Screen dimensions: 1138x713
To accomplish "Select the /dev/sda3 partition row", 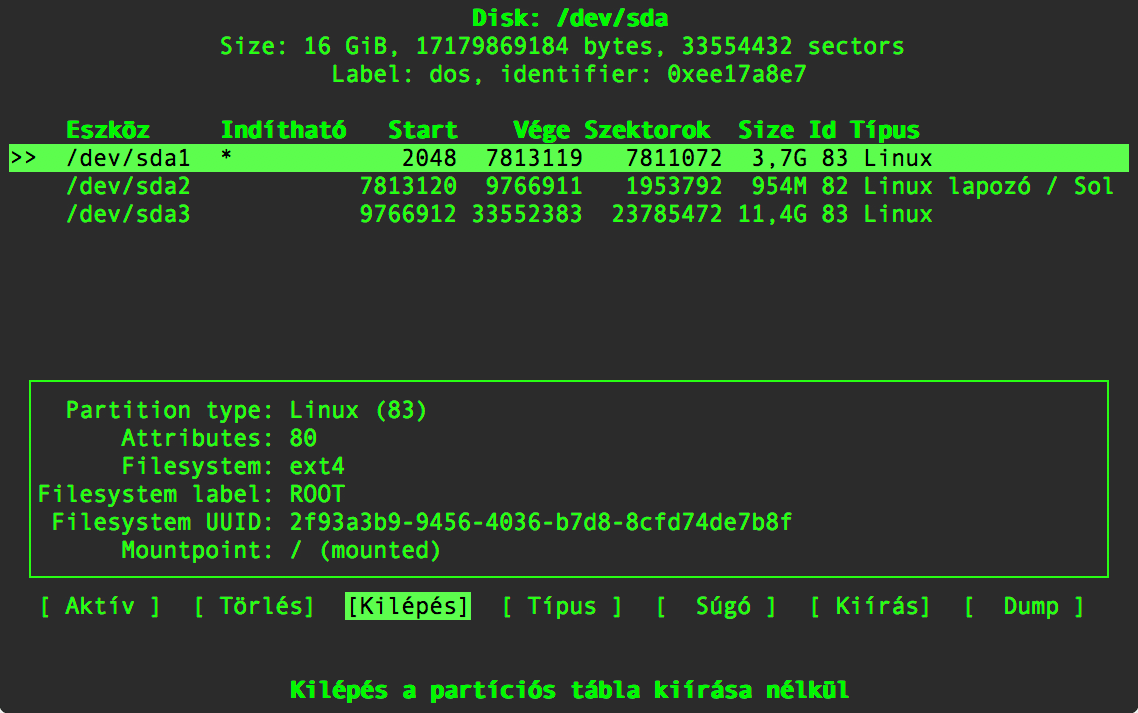I will click(569, 214).
